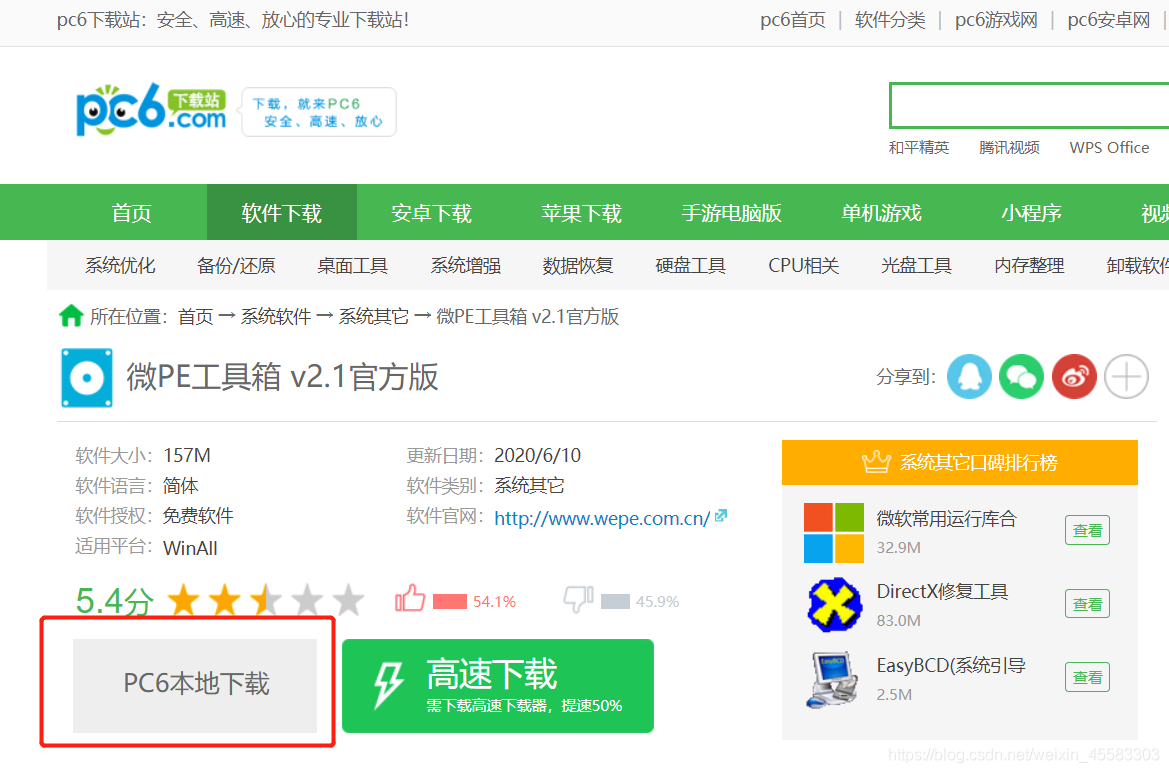1169x773 pixels.
Task: Click DirectX修复工具 title in ranking
Action: click(x=942, y=592)
